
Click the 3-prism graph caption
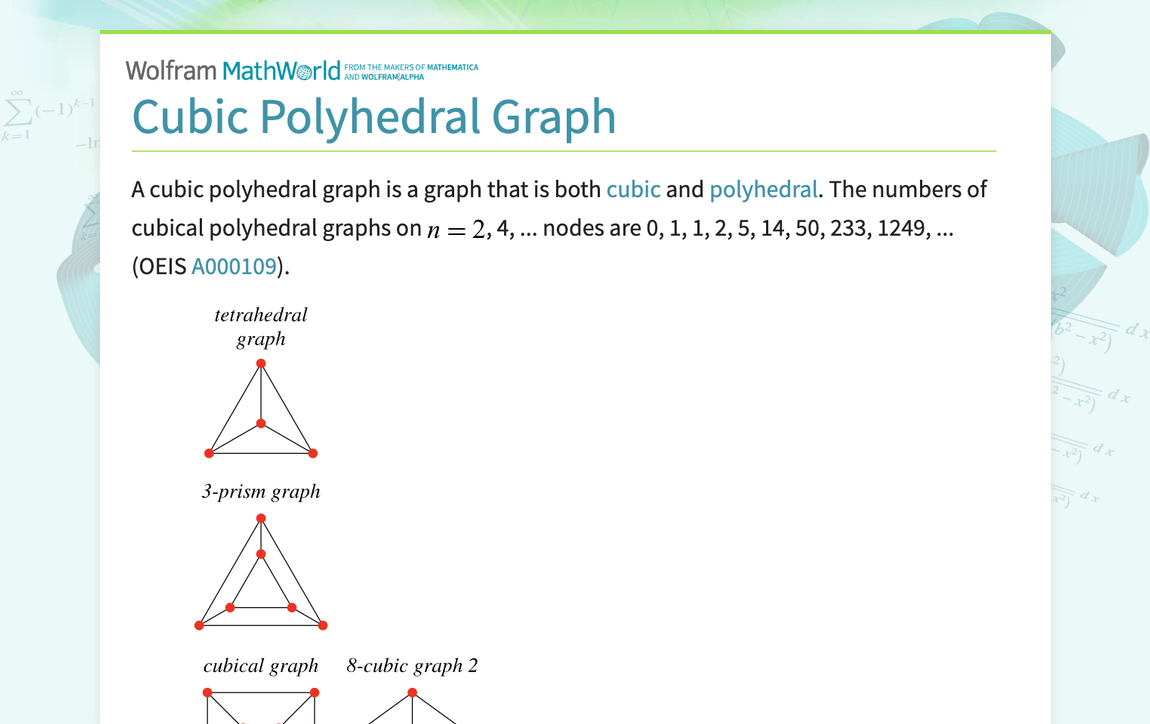pos(260,491)
